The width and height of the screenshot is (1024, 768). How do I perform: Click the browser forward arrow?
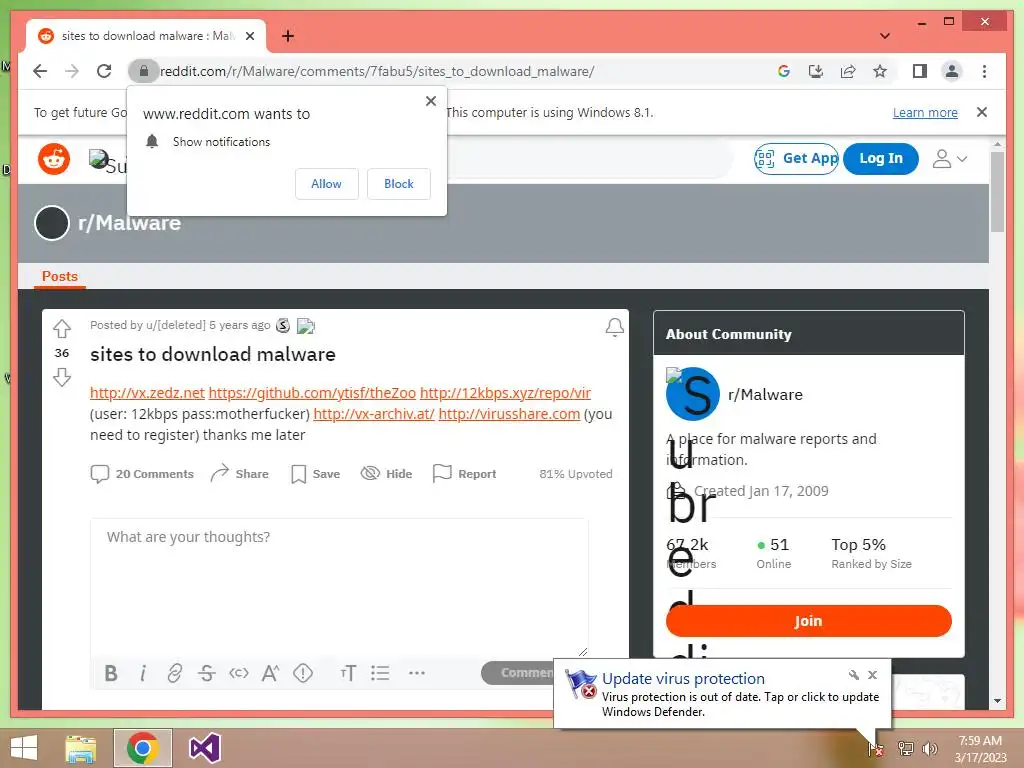click(72, 71)
